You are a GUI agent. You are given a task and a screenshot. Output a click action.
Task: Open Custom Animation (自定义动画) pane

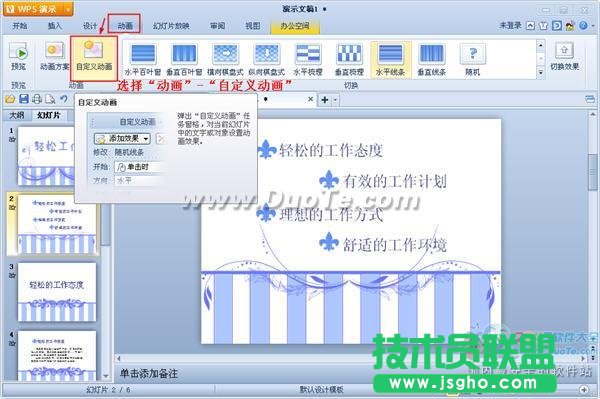click(94, 57)
